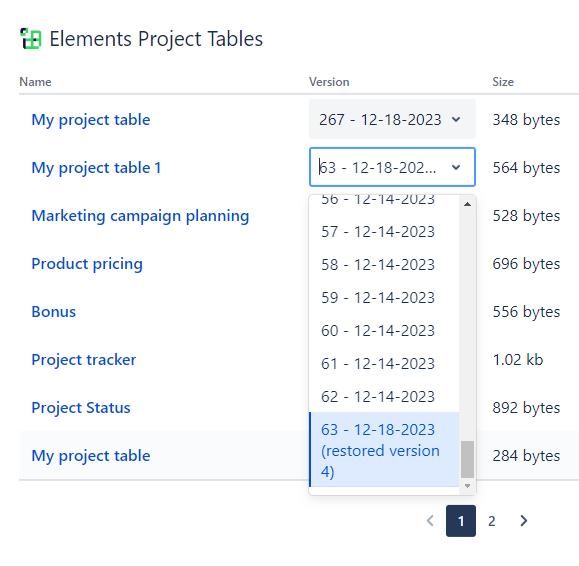Open My project table 1 link
The height and width of the screenshot is (566, 579).
(x=96, y=168)
